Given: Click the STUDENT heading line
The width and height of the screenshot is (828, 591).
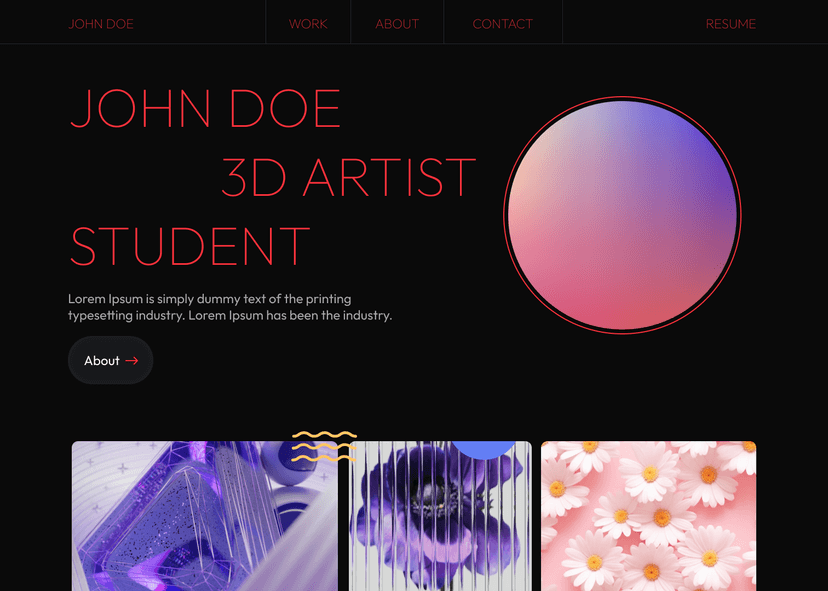Looking at the screenshot, I should [189, 246].
